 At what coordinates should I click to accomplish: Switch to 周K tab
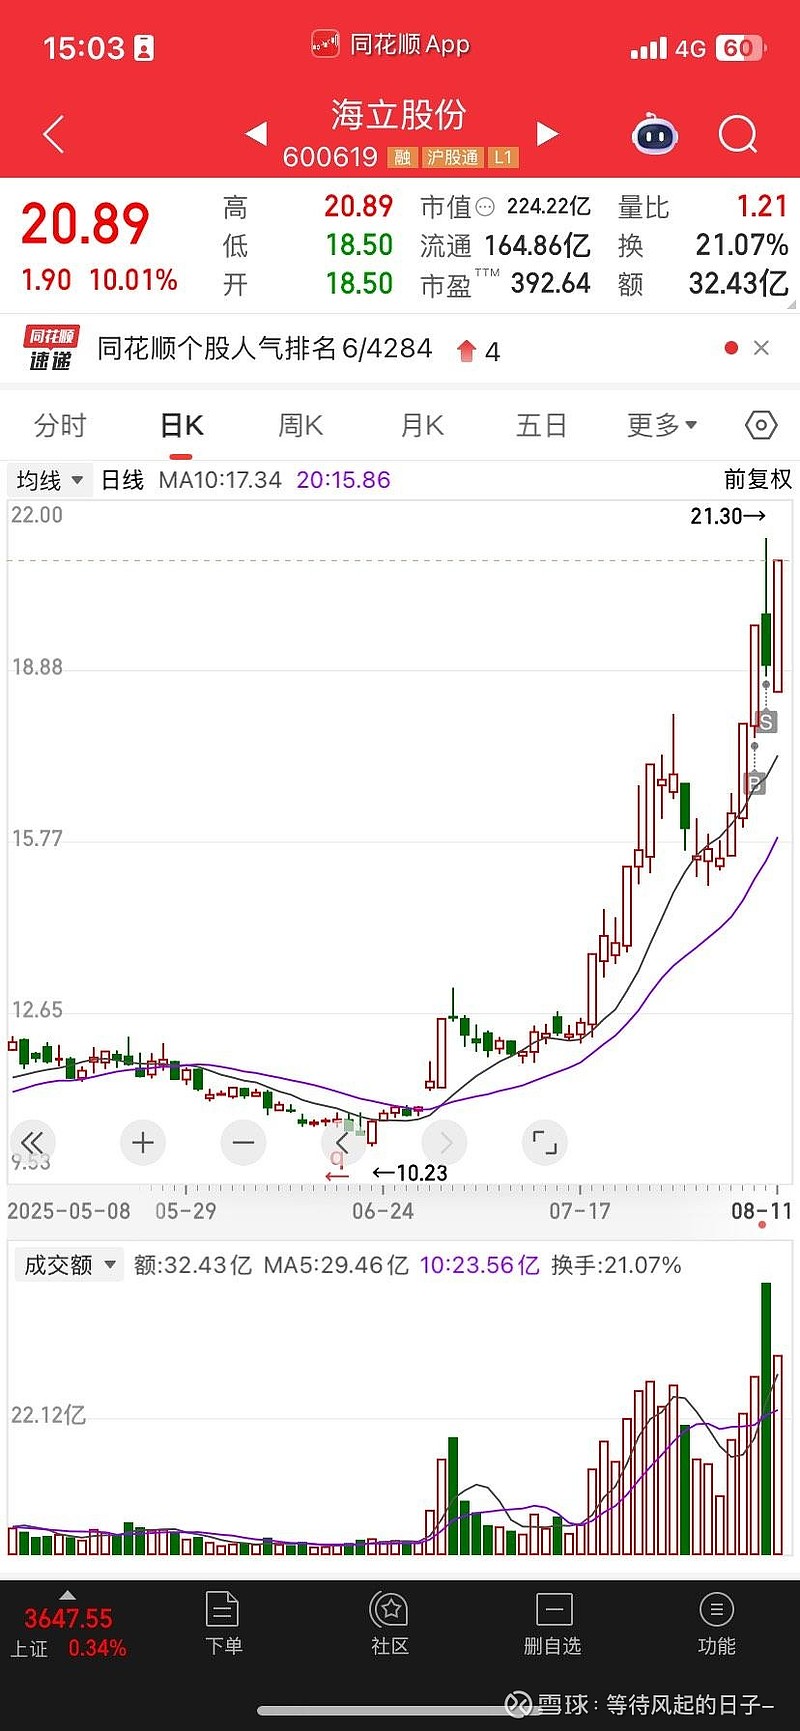coord(300,425)
